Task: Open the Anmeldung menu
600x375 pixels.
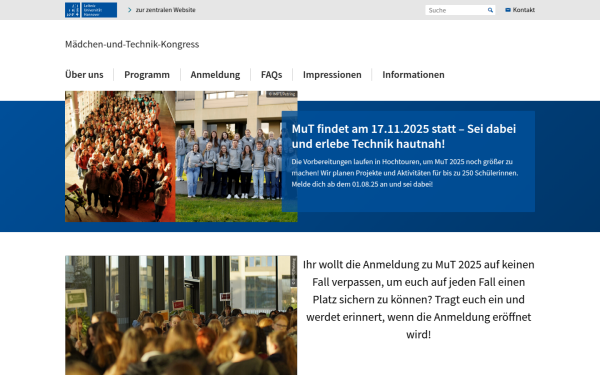Action: 215,75
